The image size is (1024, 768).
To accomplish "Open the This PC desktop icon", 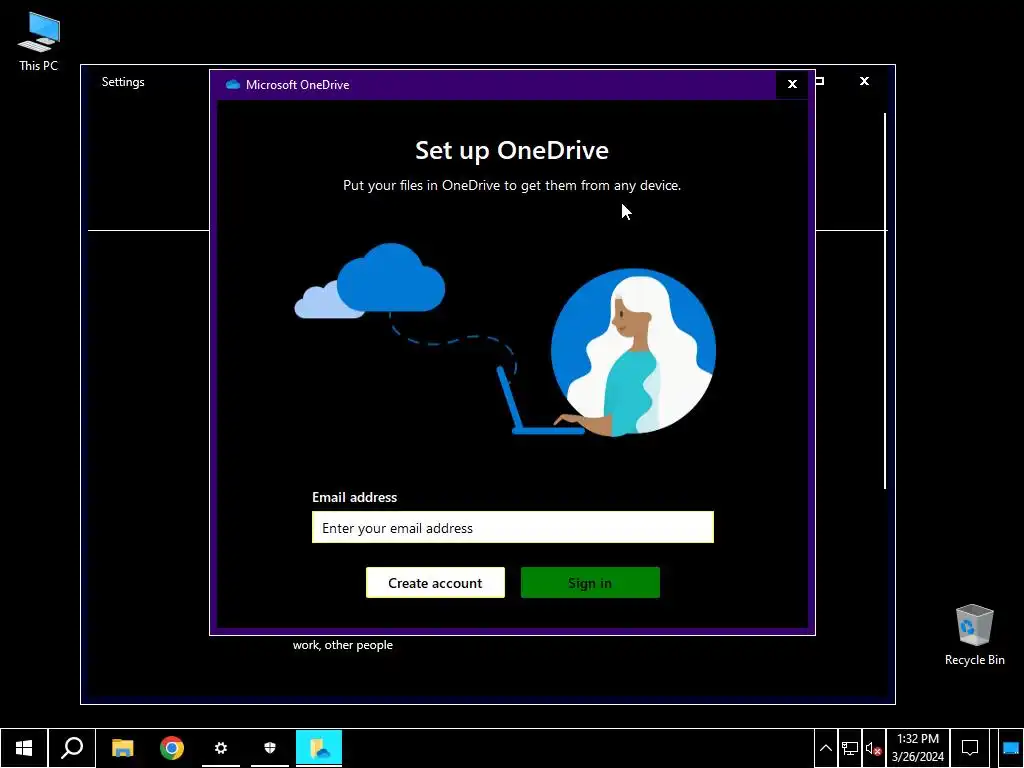I will [x=39, y=41].
